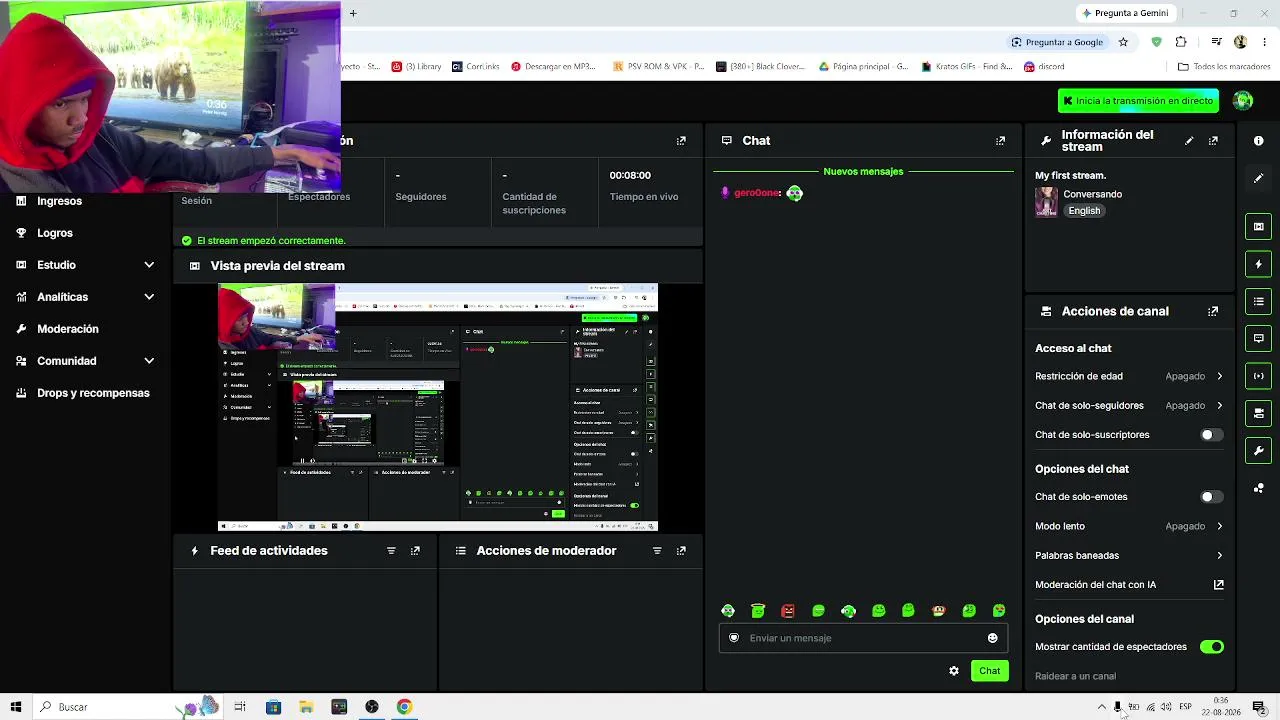Filter the Feed de actividades
The image size is (1280, 720).
pos(391,551)
